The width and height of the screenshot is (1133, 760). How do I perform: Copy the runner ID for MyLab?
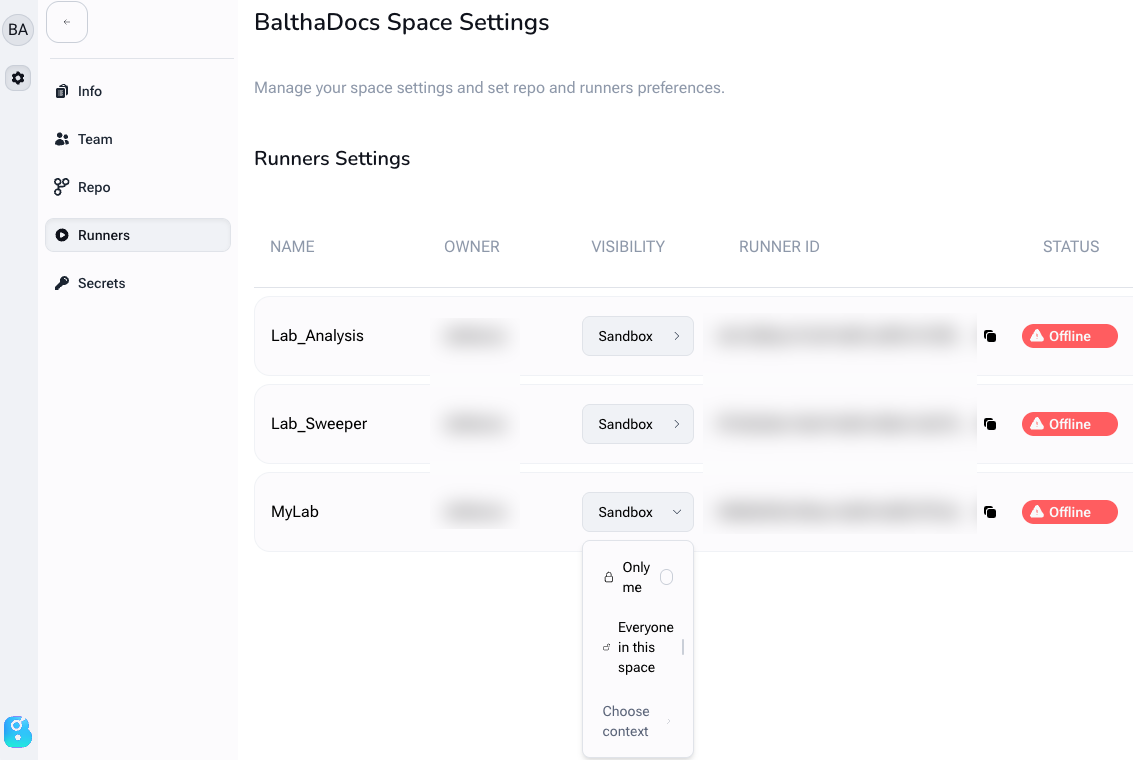click(x=991, y=512)
